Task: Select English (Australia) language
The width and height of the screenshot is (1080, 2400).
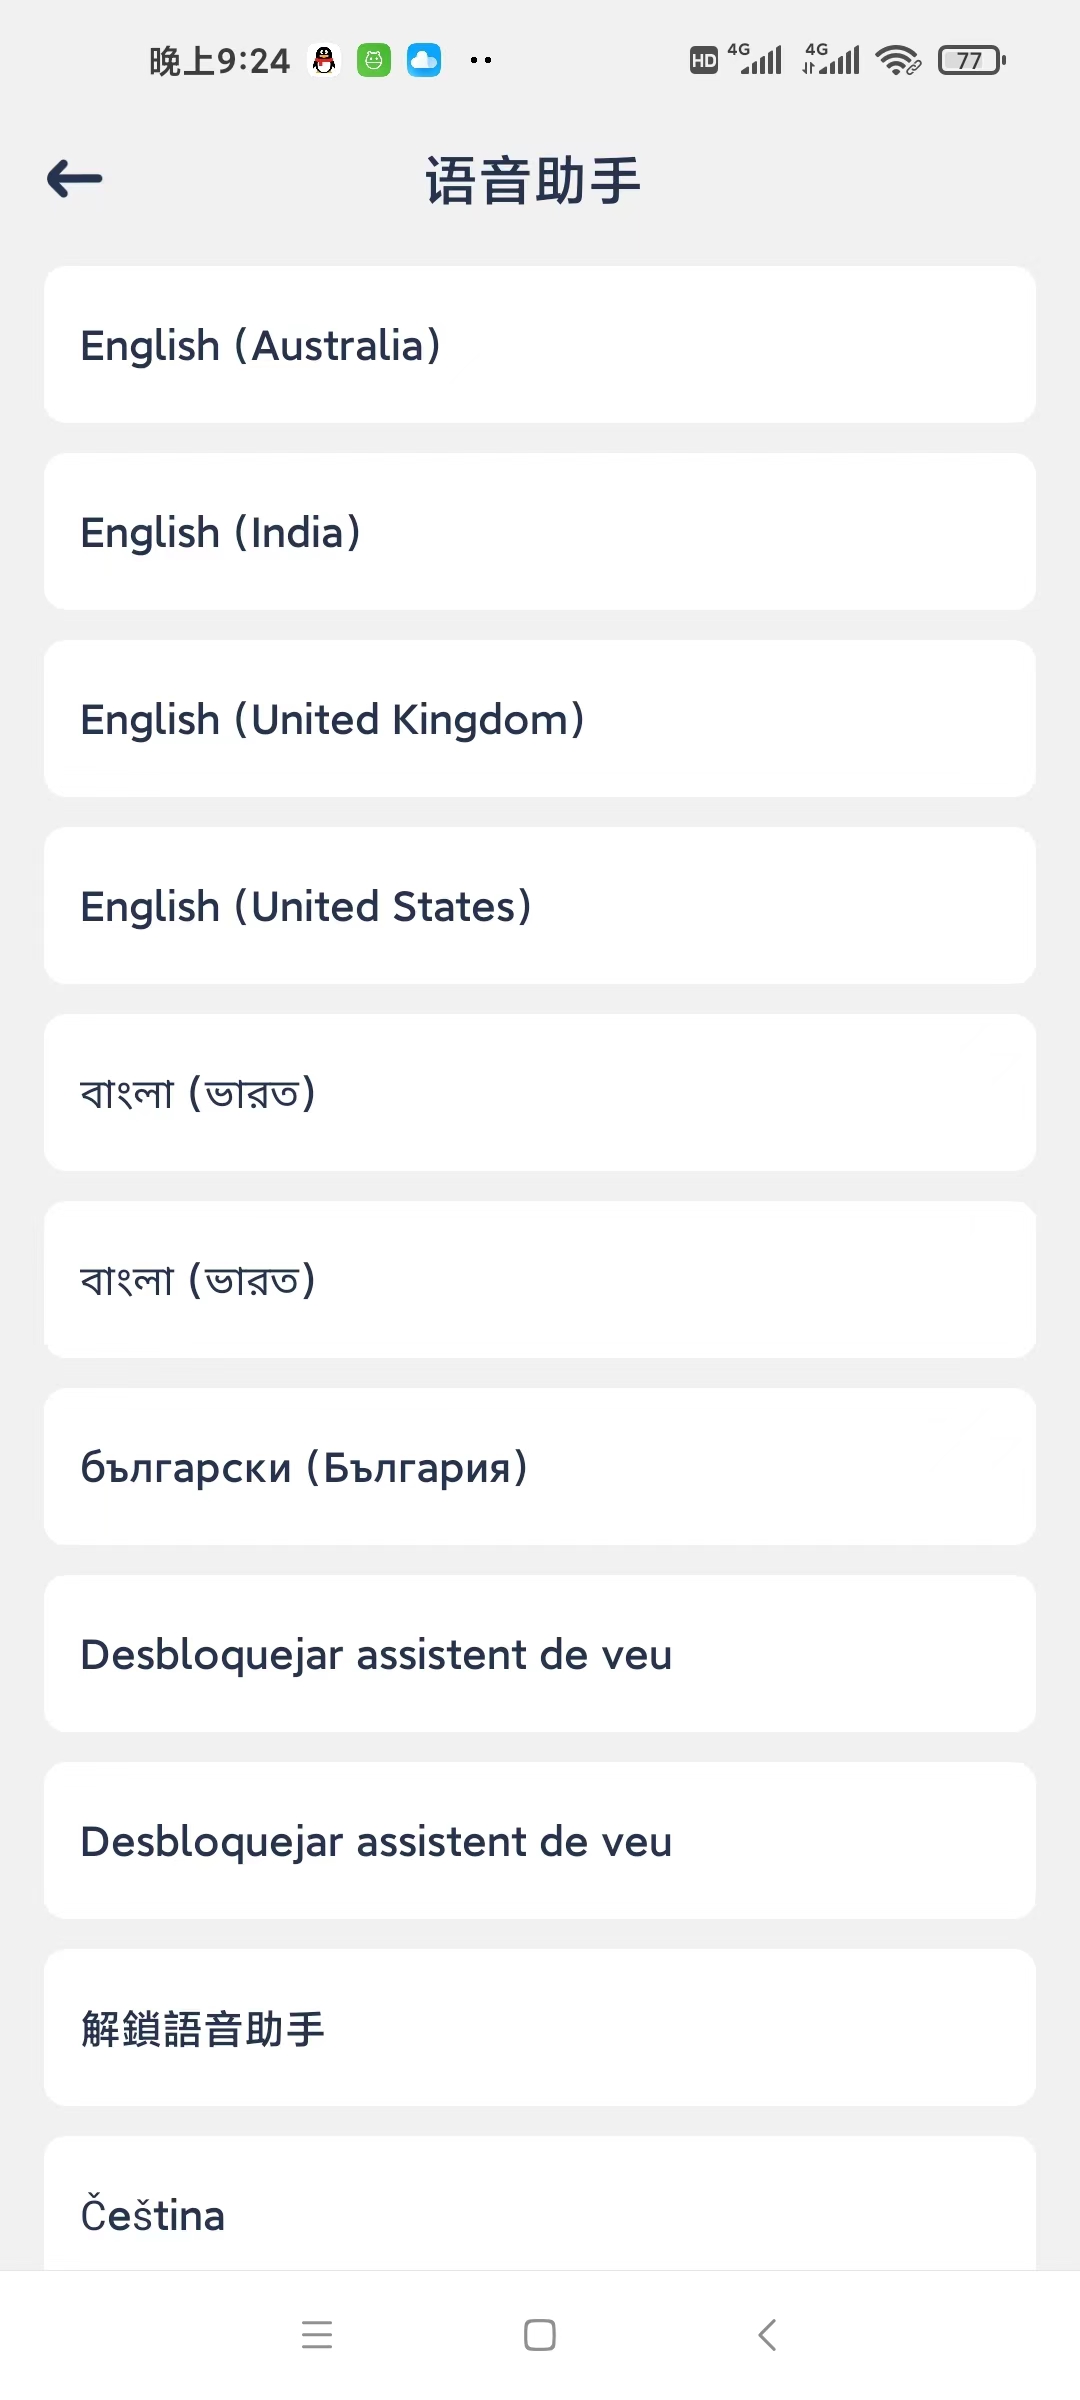Action: click(x=540, y=344)
